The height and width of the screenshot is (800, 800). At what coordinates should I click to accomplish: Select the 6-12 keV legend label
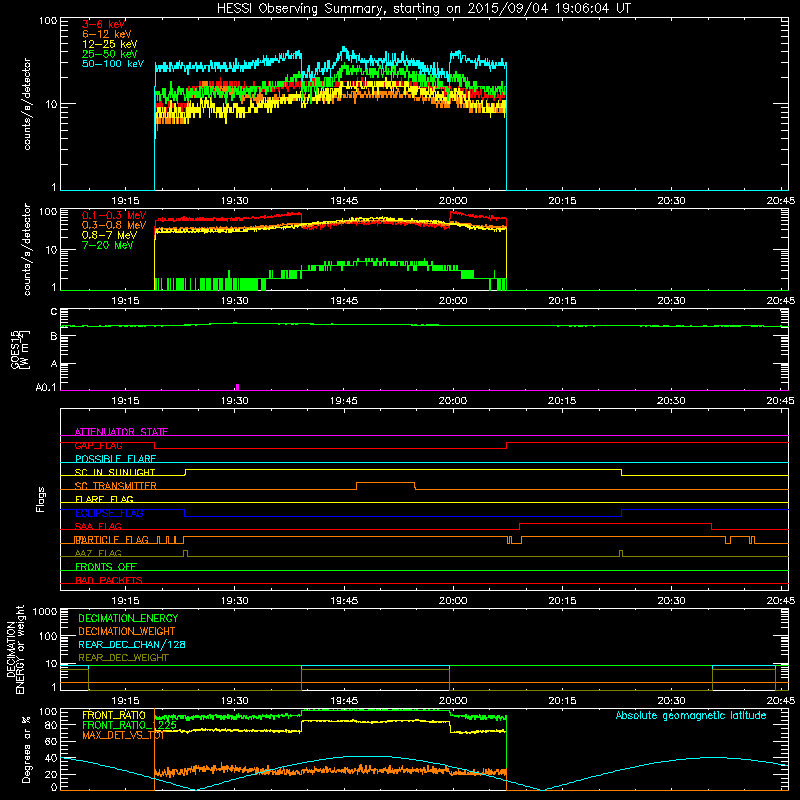click(107, 34)
